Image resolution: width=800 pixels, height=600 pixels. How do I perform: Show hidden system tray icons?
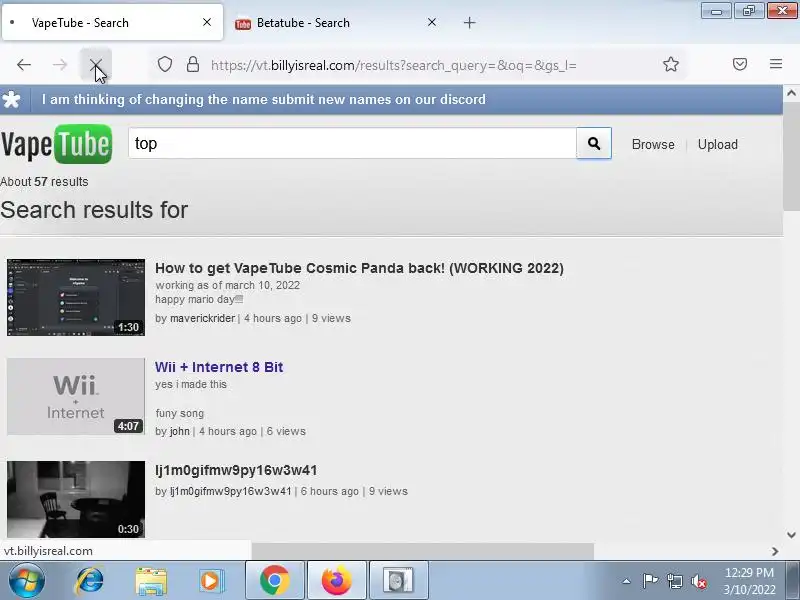(627, 581)
